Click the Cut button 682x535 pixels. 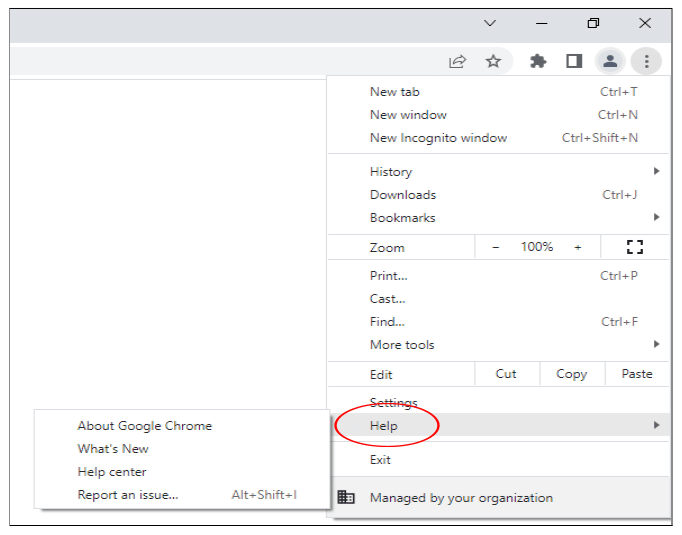point(506,374)
